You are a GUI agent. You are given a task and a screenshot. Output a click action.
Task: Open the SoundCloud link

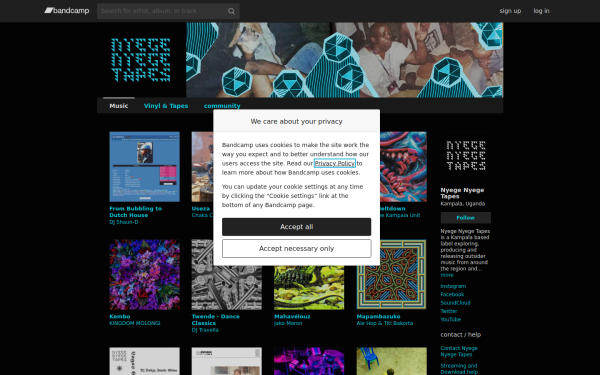tap(455, 303)
